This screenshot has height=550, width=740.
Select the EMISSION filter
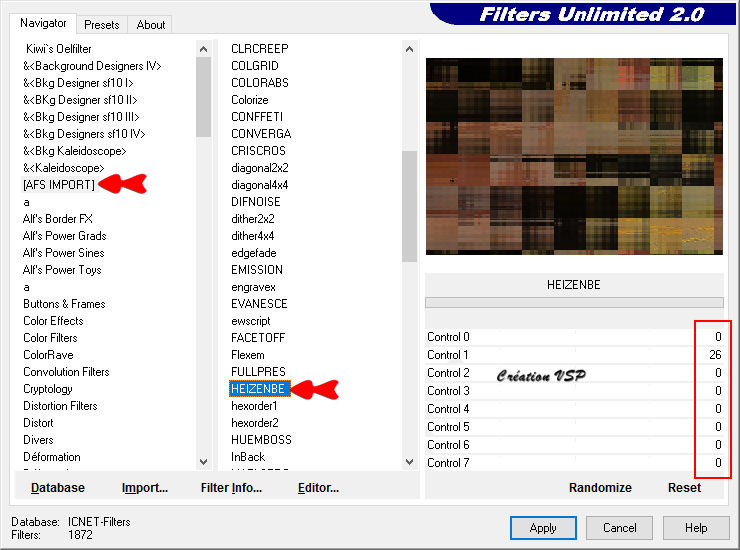pyautogui.click(x=257, y=270)
